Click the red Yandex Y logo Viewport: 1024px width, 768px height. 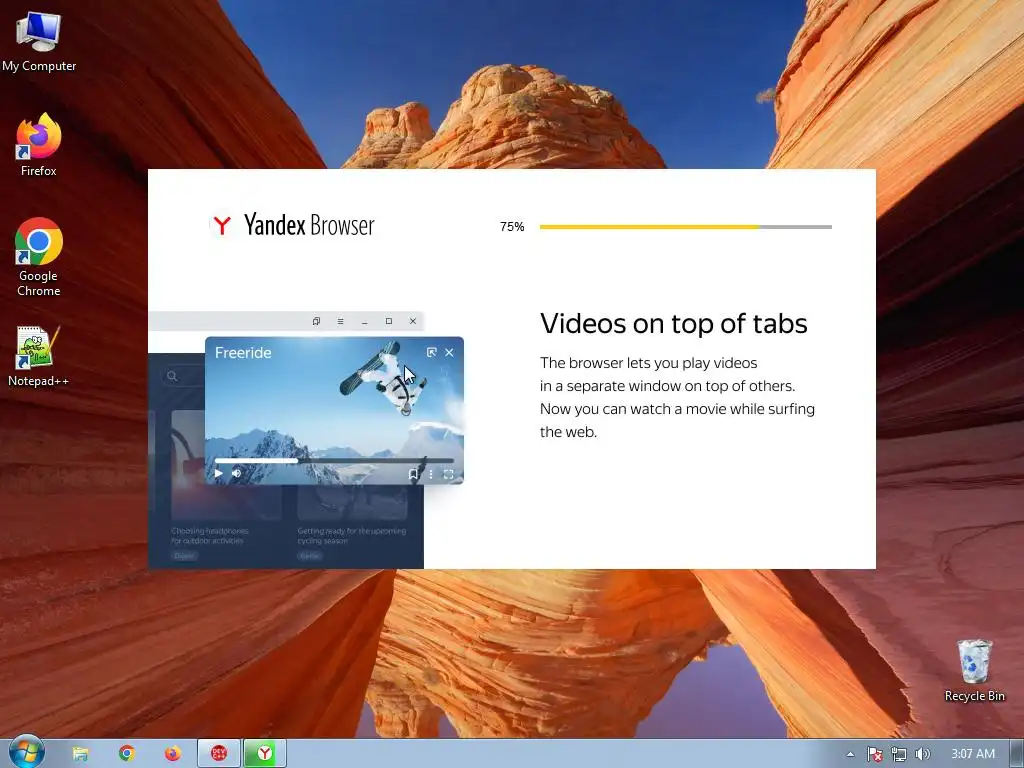click(x=222, y=225)
